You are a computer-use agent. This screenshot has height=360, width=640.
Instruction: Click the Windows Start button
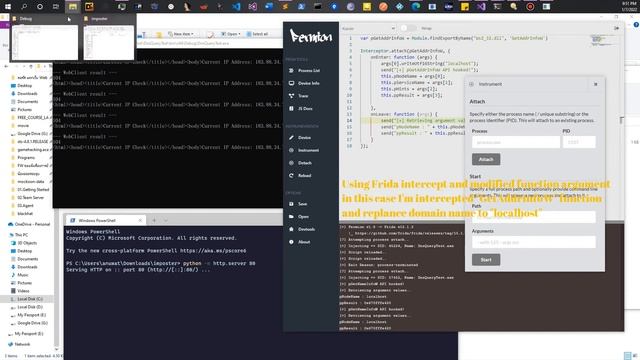[8, 7]
